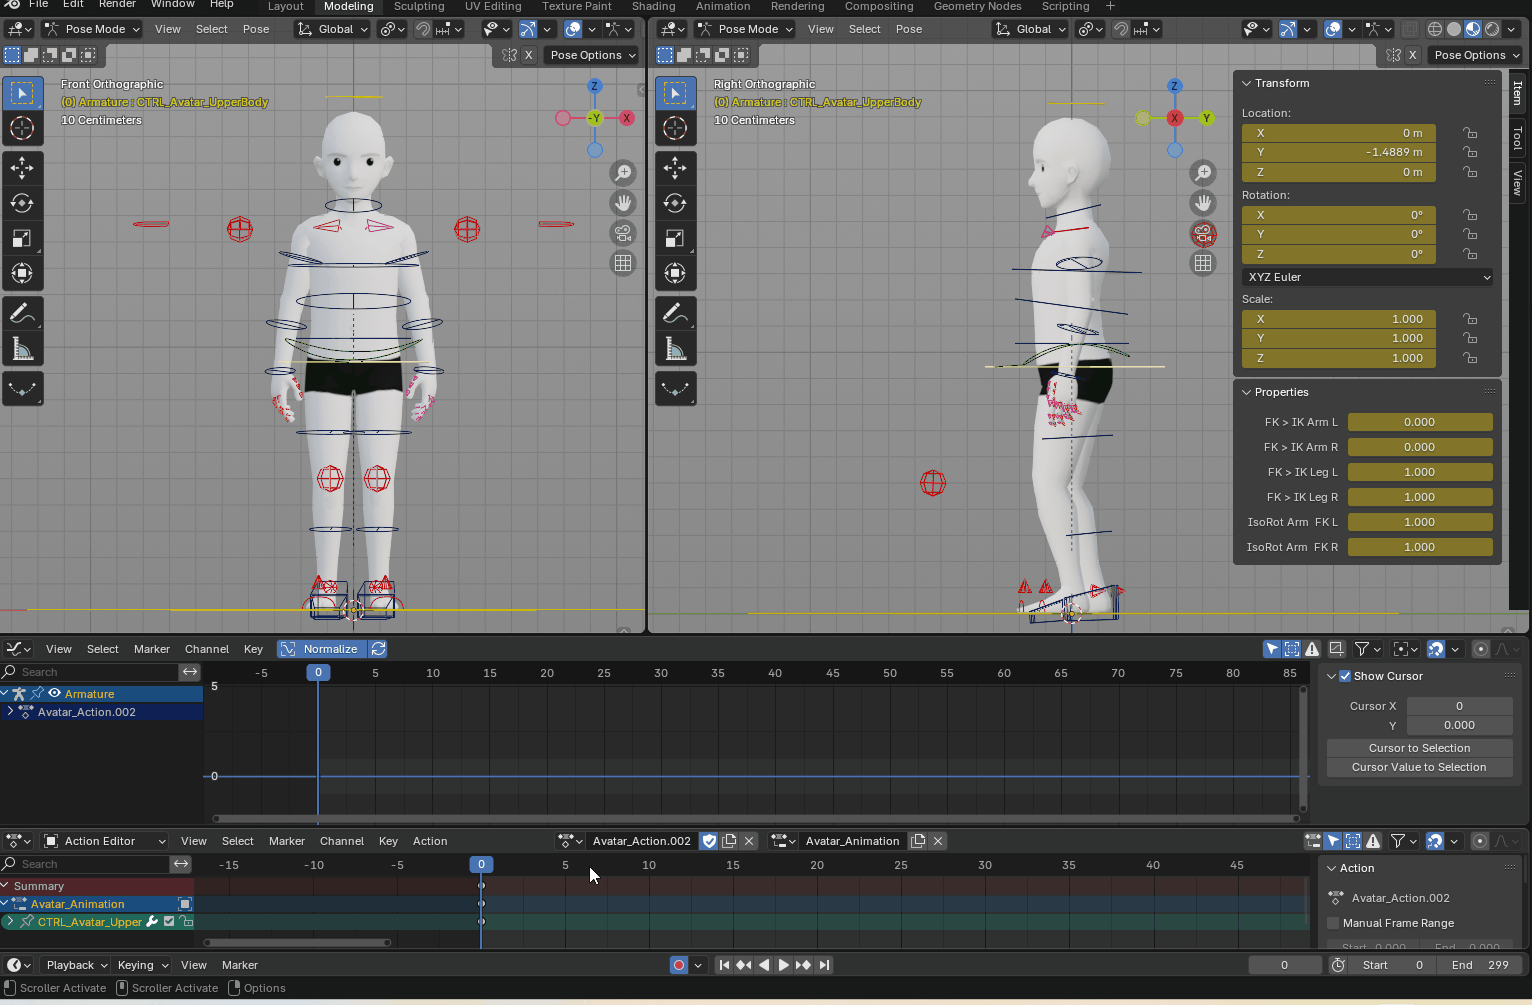Screen dimensions: 1532x1005
Task: Enable Manual Frame Range checkbox
Action: pyautogui.click(x=1333, y=923)
